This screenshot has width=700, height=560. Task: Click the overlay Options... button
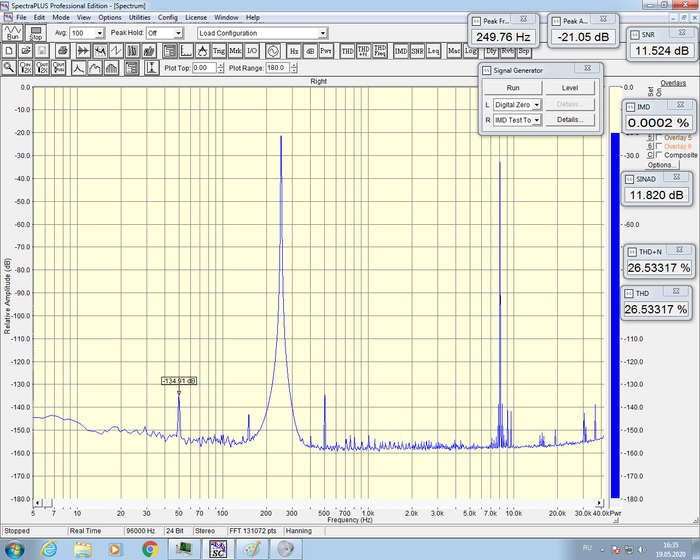click(662, 165)
